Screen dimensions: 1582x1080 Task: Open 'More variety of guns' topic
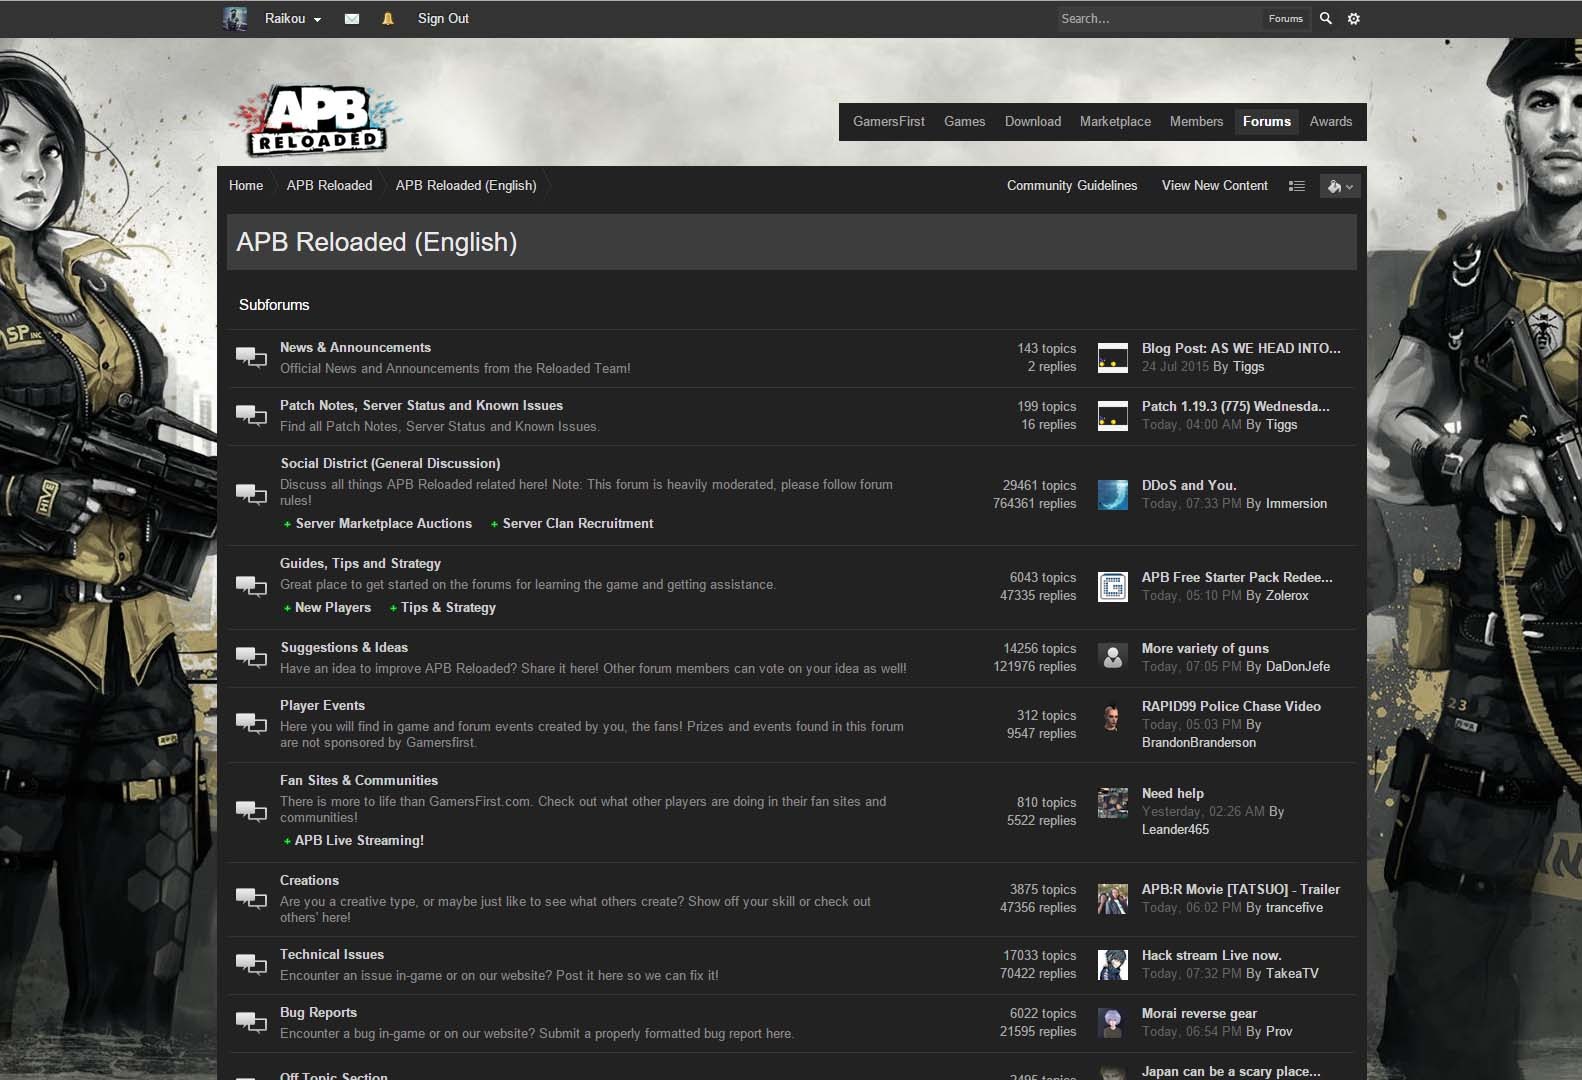coord(1205,649)
